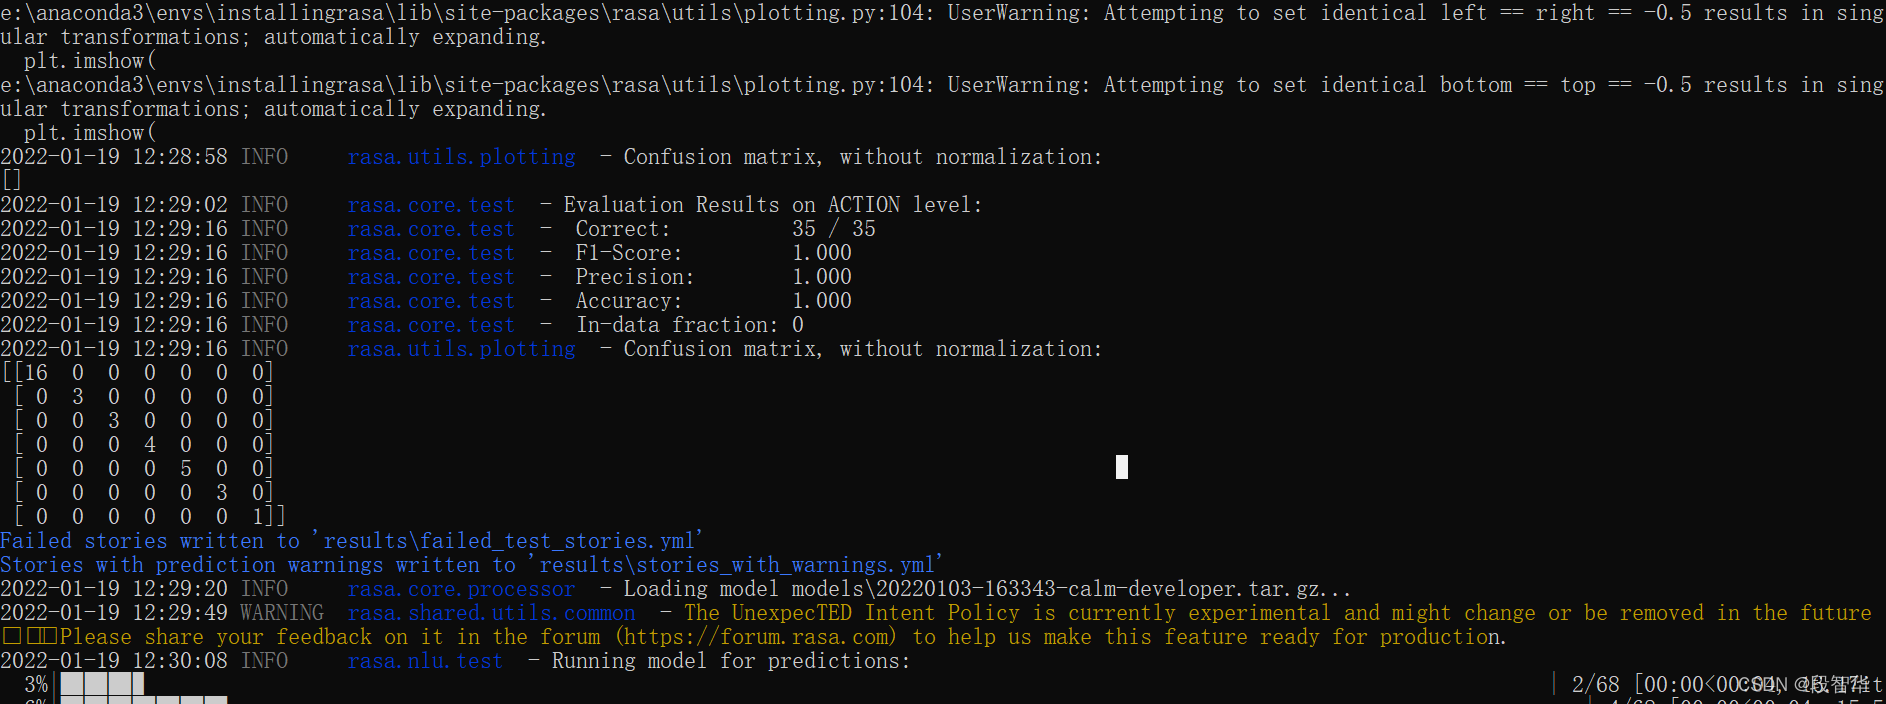Viewport: 1886px width, 704px height.
Task: Click the timestamp '2022-01-19 12:28:58'
Action: click(x=114, y=157)
